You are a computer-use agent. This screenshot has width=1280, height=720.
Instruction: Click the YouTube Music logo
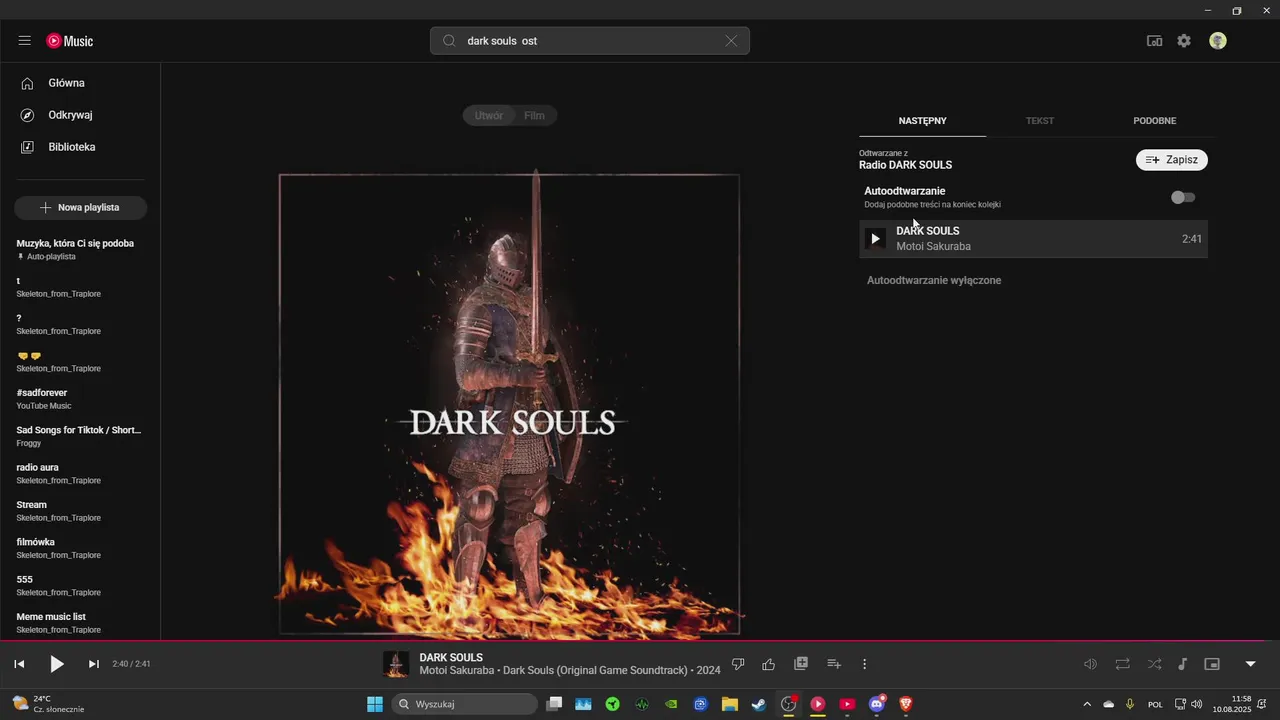pyautogui.click(x=70, y=41)
